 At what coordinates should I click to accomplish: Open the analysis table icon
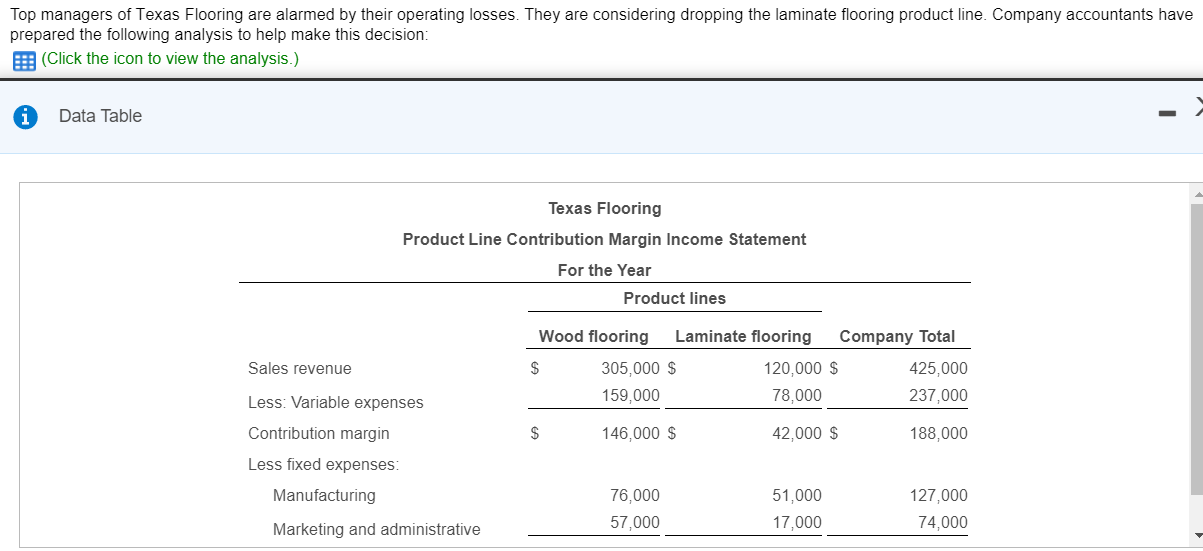pyautogui.click(x=22, y=60)
